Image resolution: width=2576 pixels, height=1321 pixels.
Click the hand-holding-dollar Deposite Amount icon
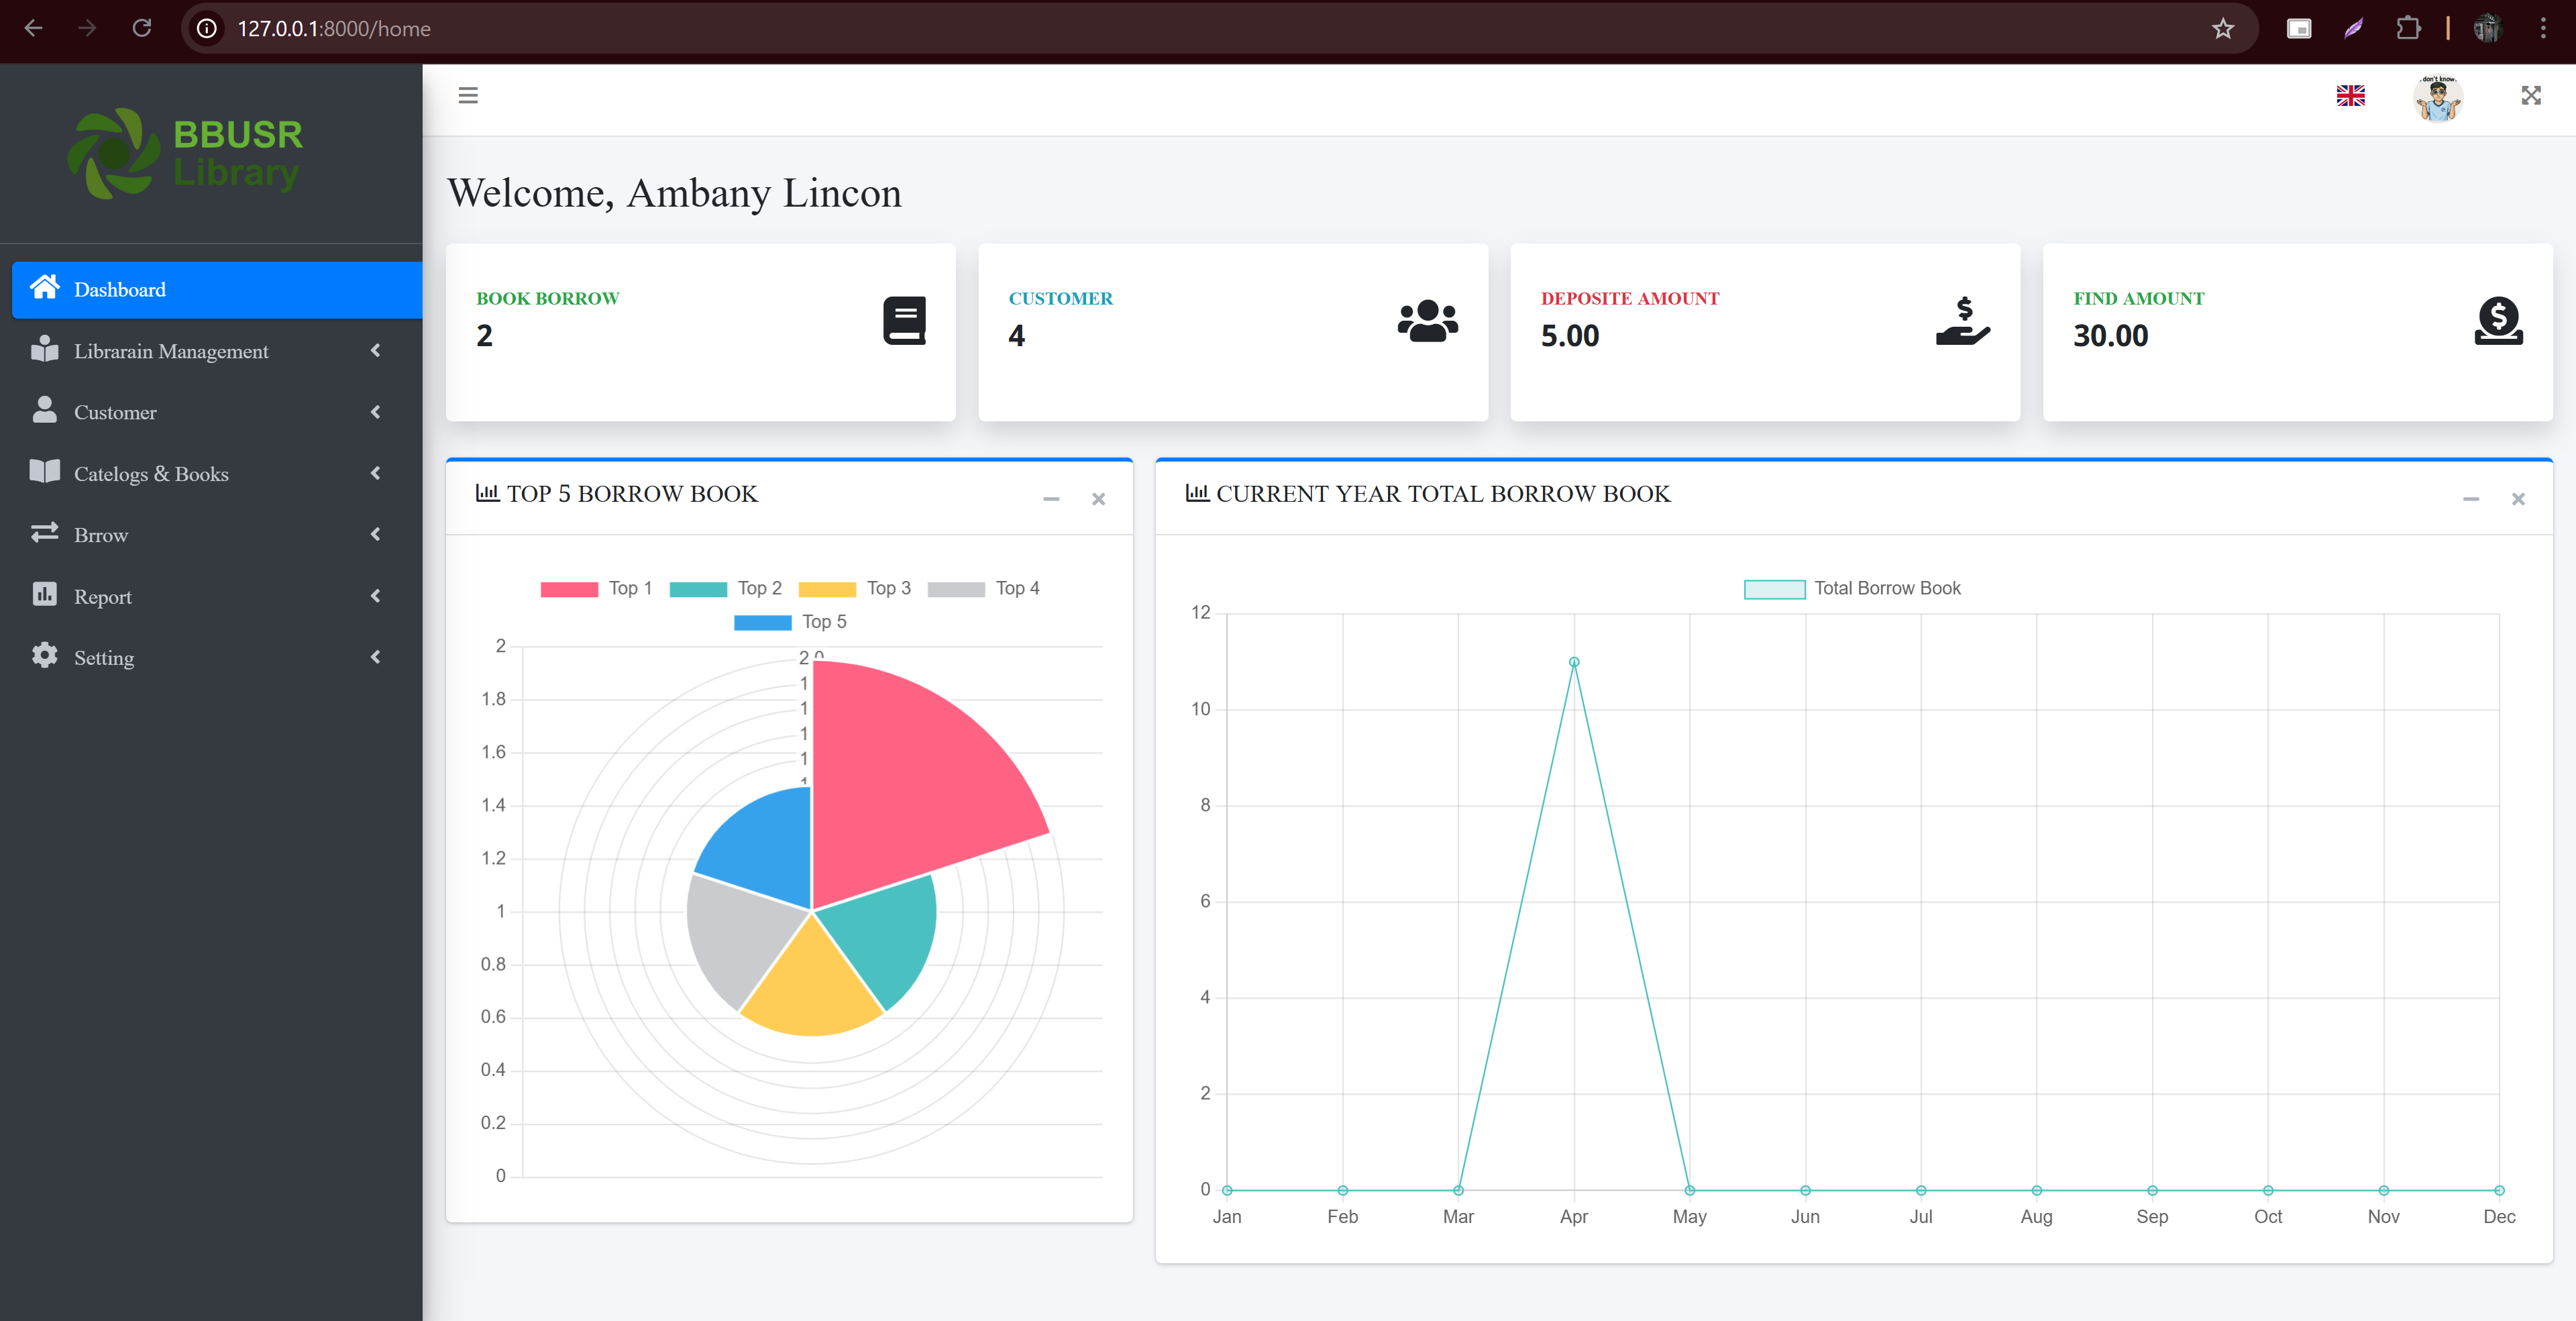1962,321
